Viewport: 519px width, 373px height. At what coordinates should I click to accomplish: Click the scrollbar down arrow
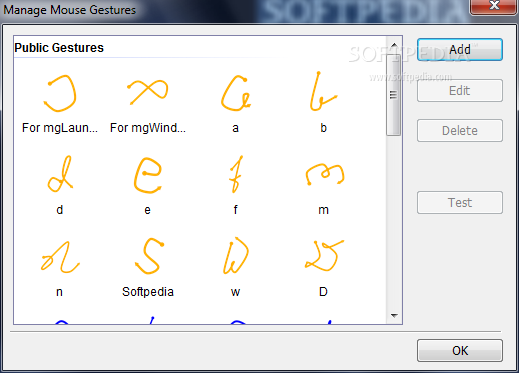tap(394, 315)
